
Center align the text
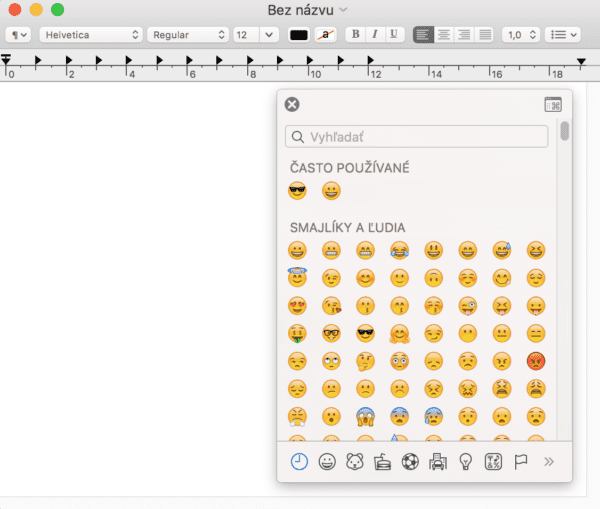443,34
